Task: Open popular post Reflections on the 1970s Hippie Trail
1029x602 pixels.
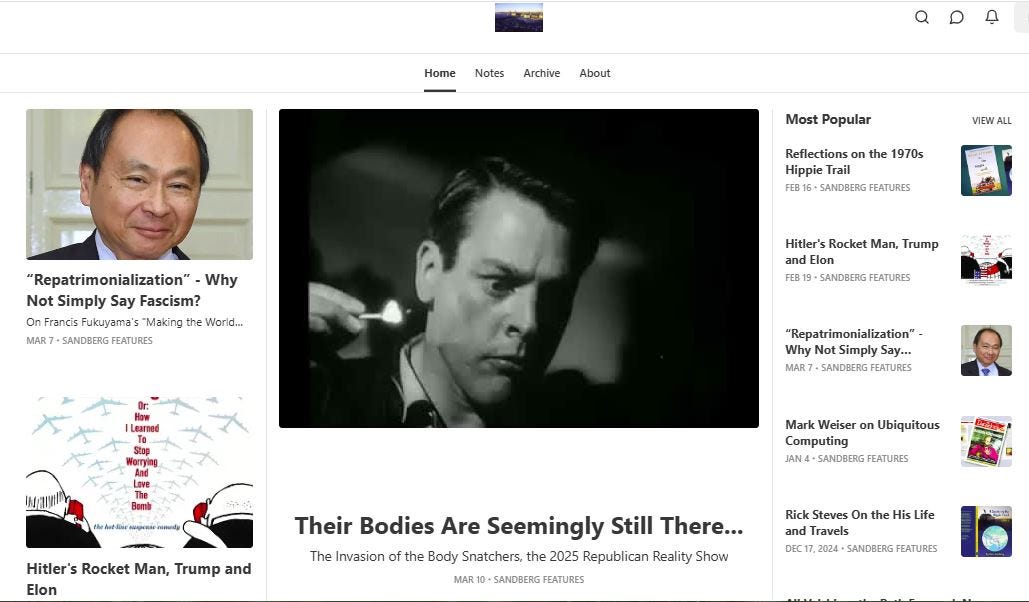Action: pos(854,161)
